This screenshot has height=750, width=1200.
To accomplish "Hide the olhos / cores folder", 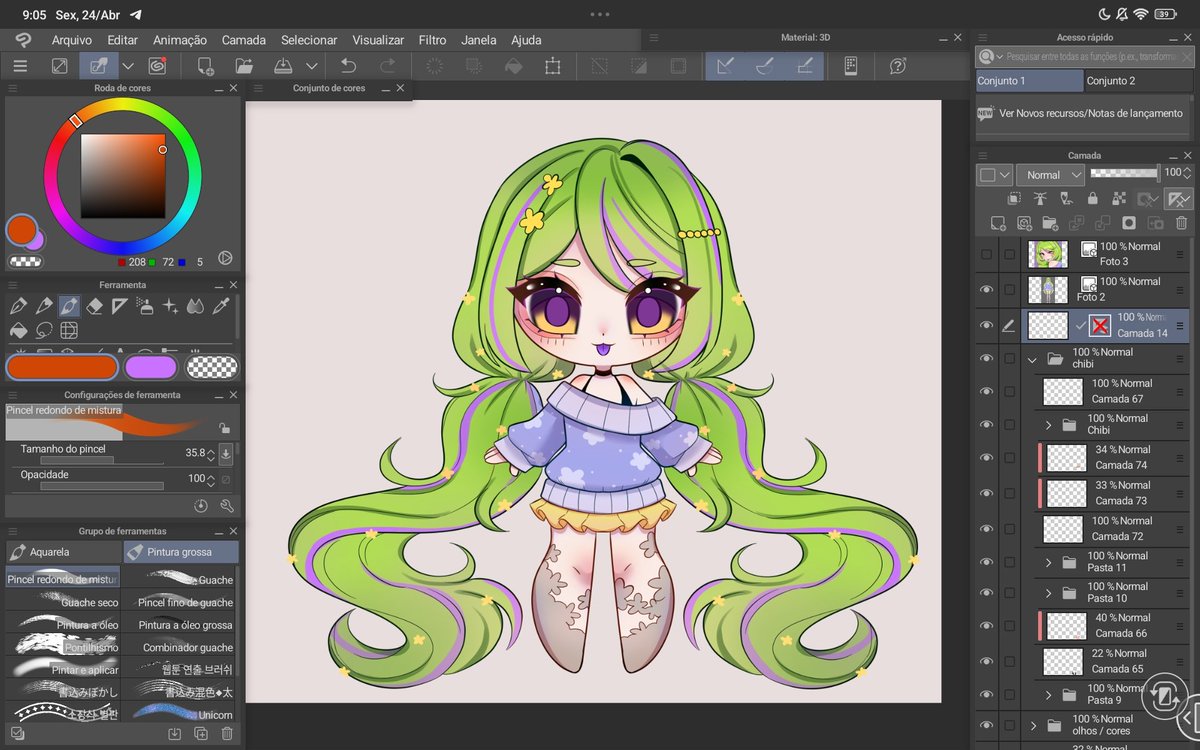I will [x=986, y=725].
